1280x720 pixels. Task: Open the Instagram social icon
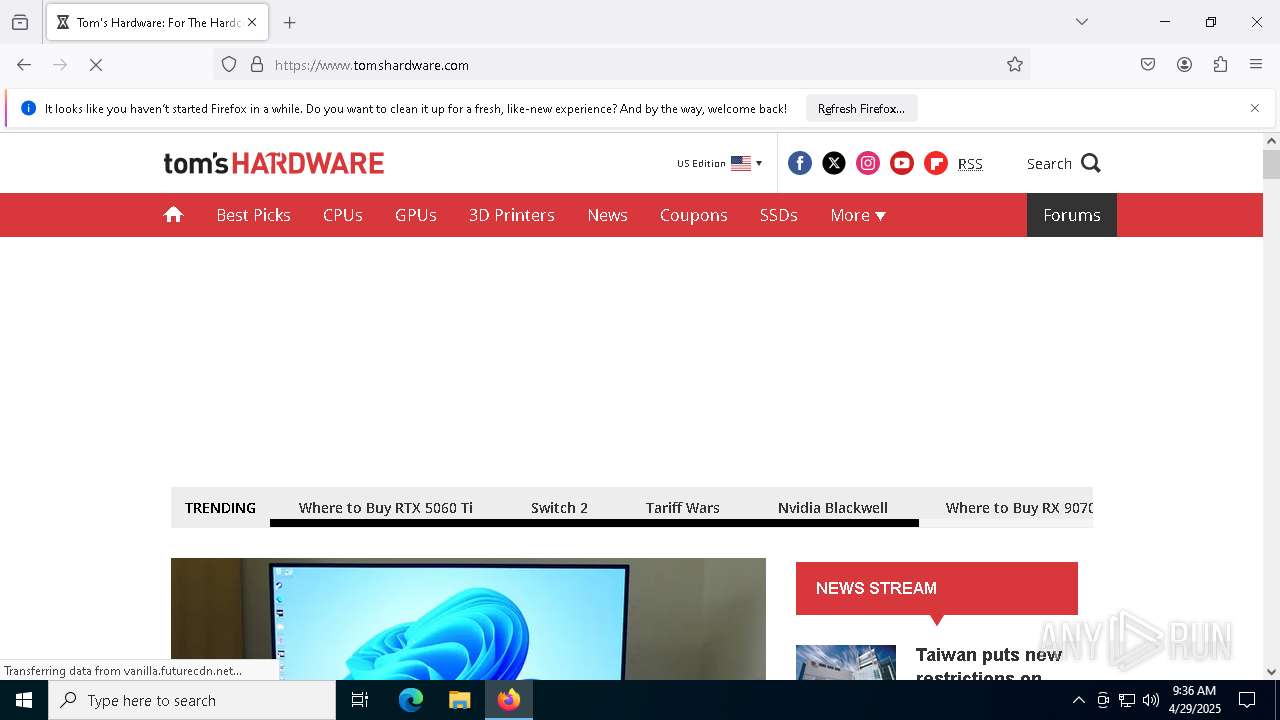(868, 163)
